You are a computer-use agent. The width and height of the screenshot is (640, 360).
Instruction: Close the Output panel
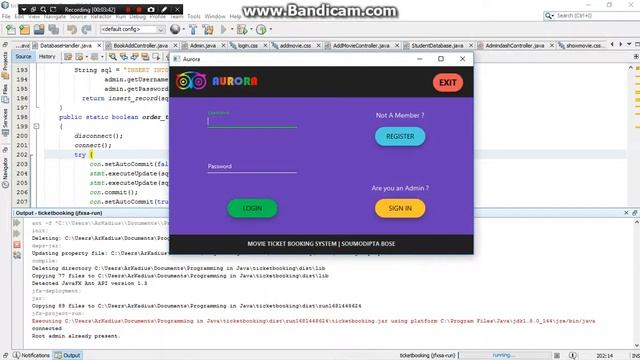[x=626, y=213]
